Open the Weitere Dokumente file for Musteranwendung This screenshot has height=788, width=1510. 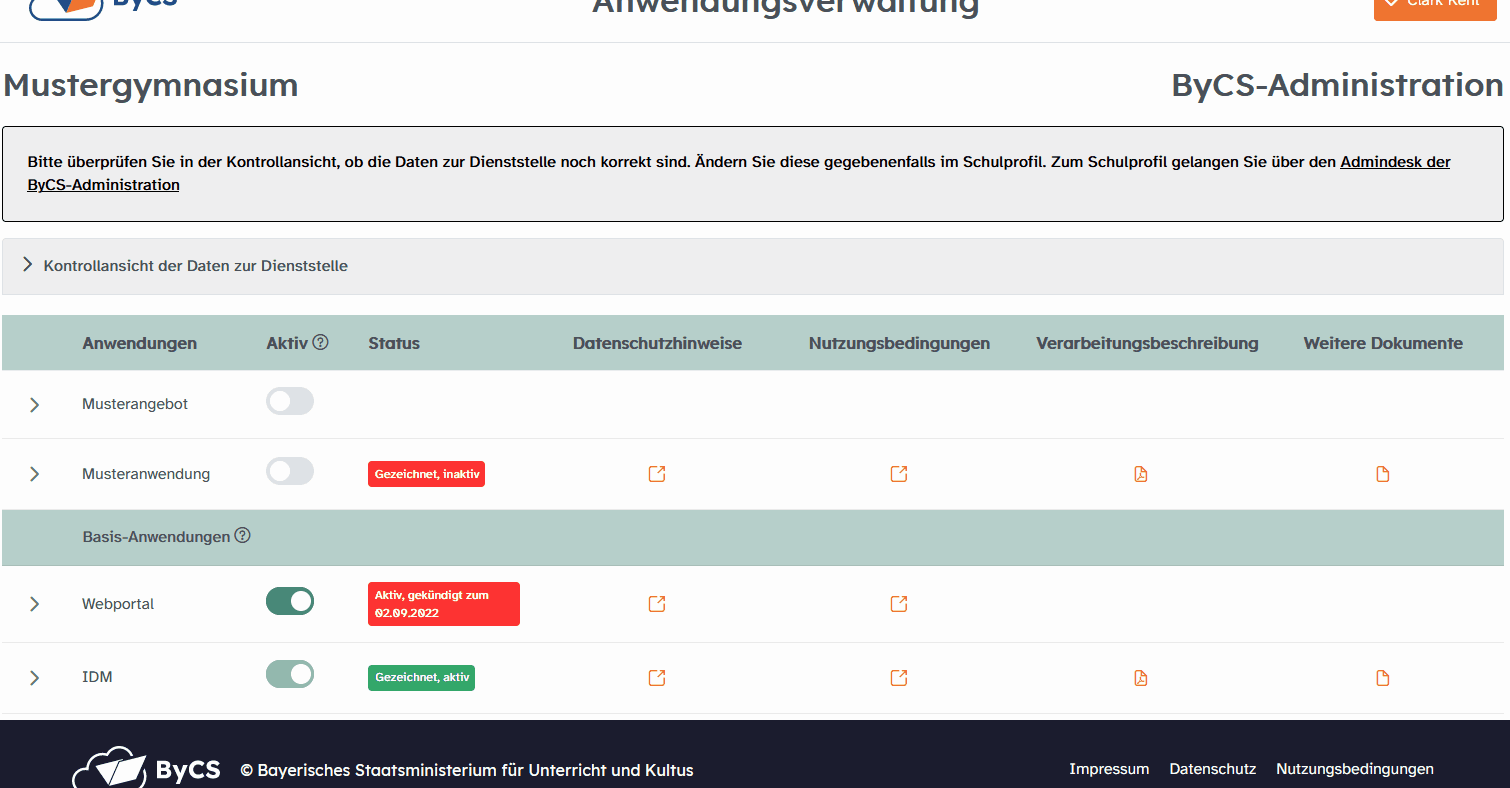coord(1382,473)
